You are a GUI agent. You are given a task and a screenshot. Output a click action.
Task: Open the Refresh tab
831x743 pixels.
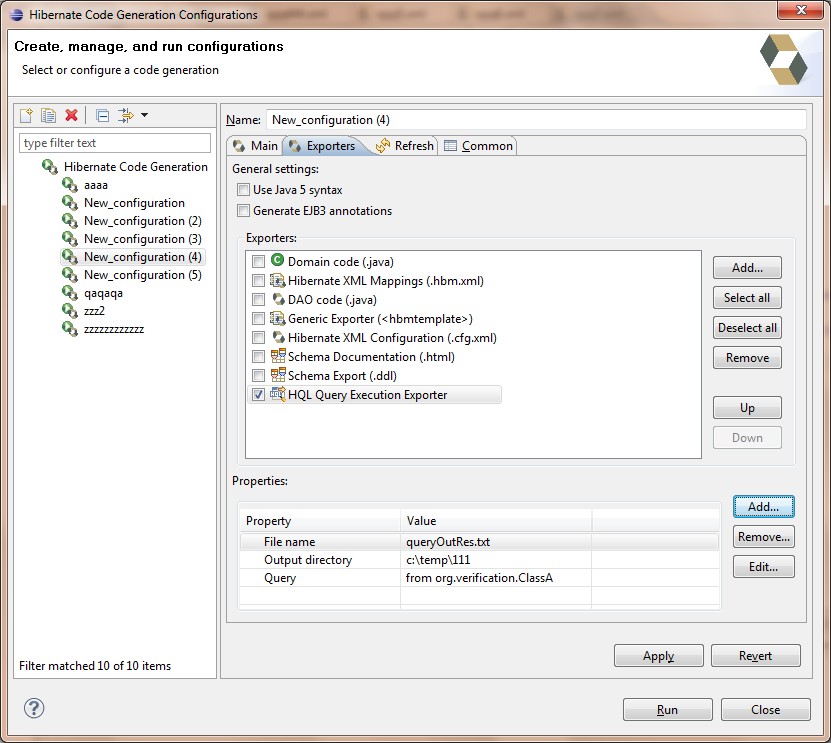[405, 146]
